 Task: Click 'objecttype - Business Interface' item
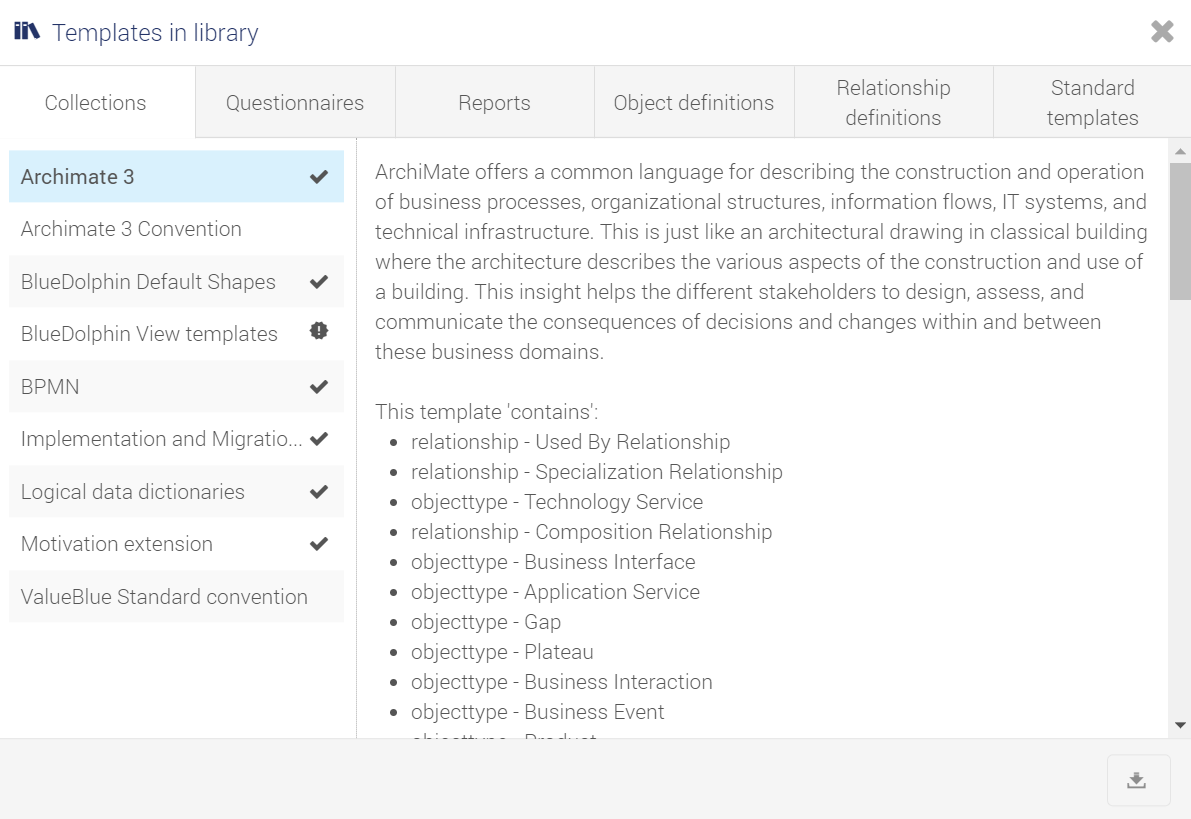(553, 562)
